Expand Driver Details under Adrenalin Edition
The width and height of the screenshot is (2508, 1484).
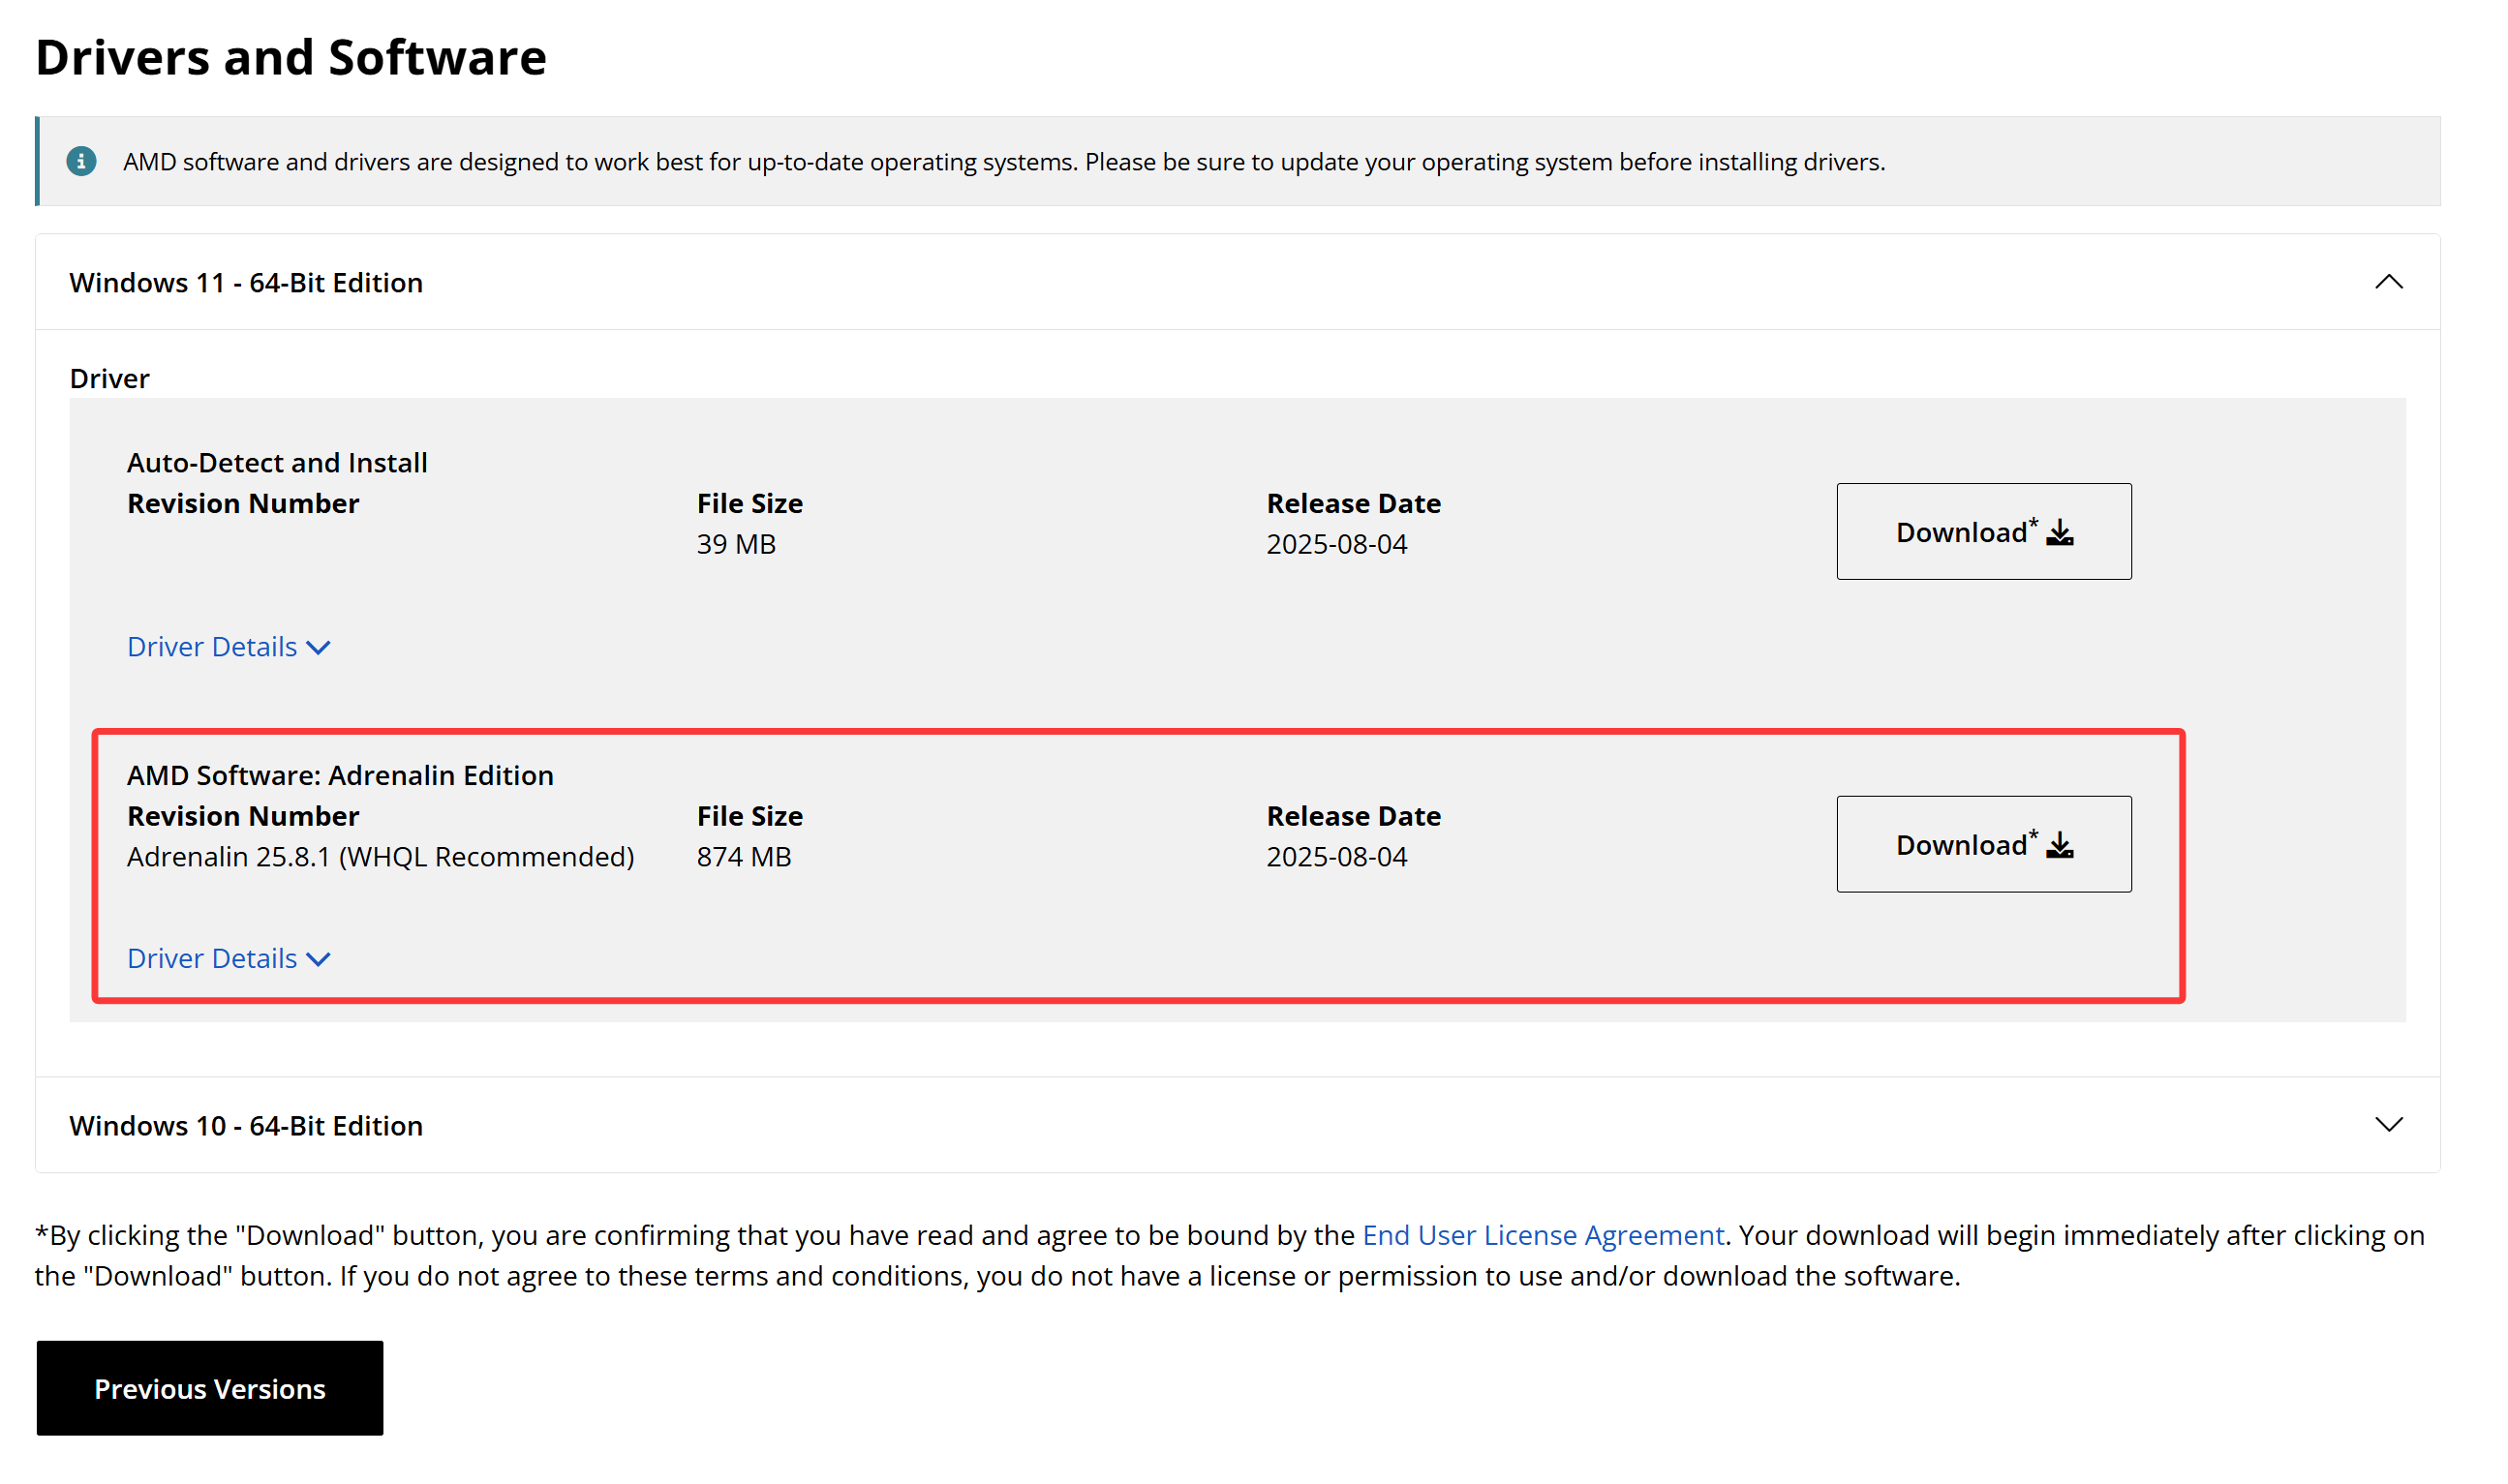tap(212, 959)
